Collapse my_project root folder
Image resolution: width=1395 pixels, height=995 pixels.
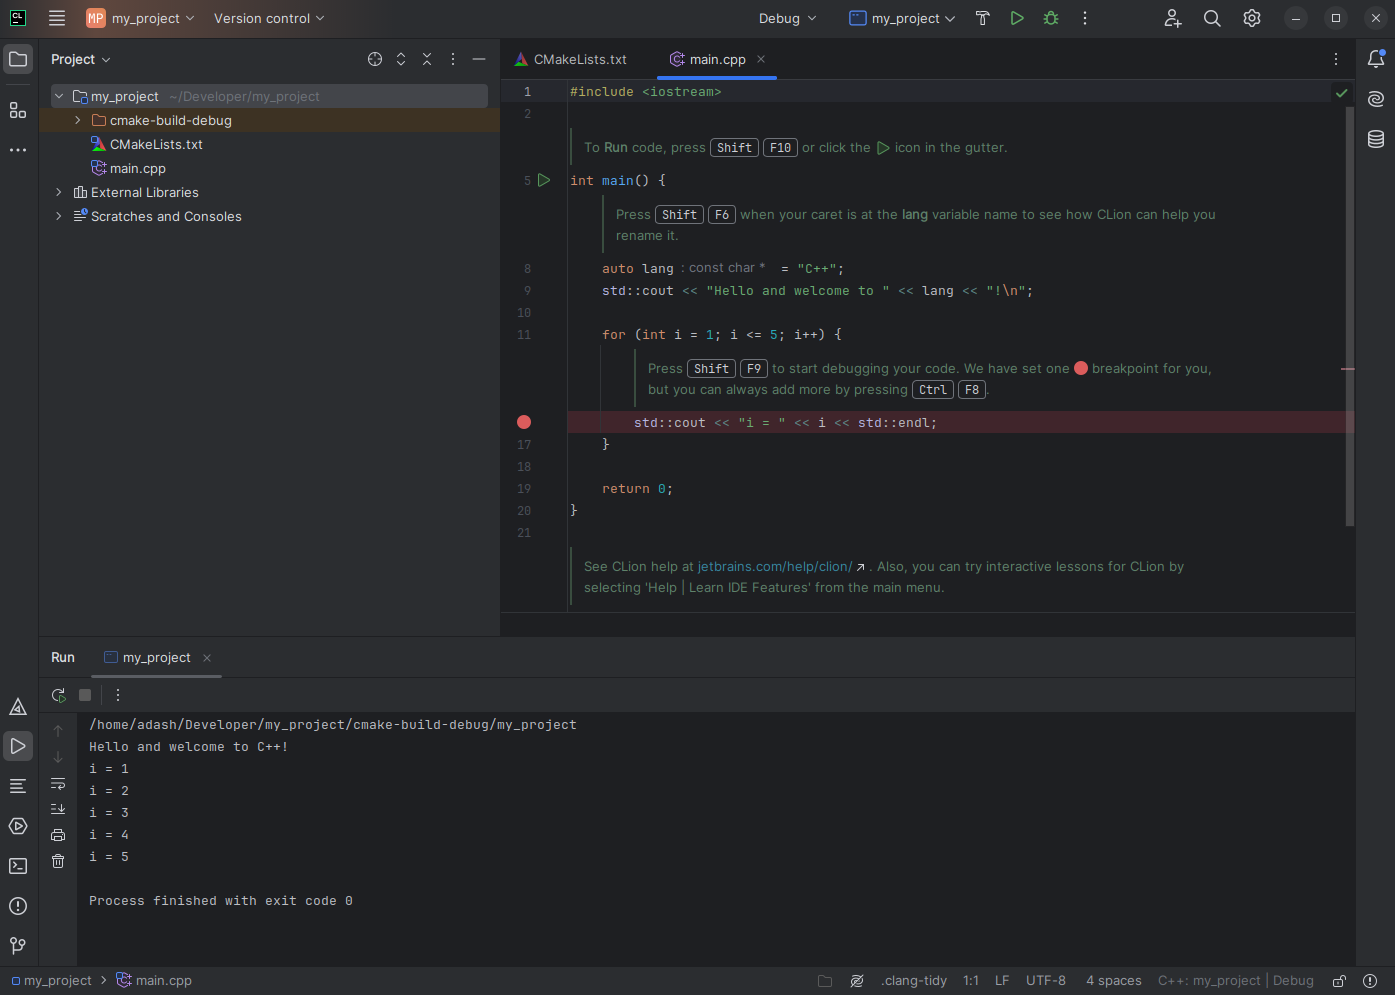click(x=59, y=96)
